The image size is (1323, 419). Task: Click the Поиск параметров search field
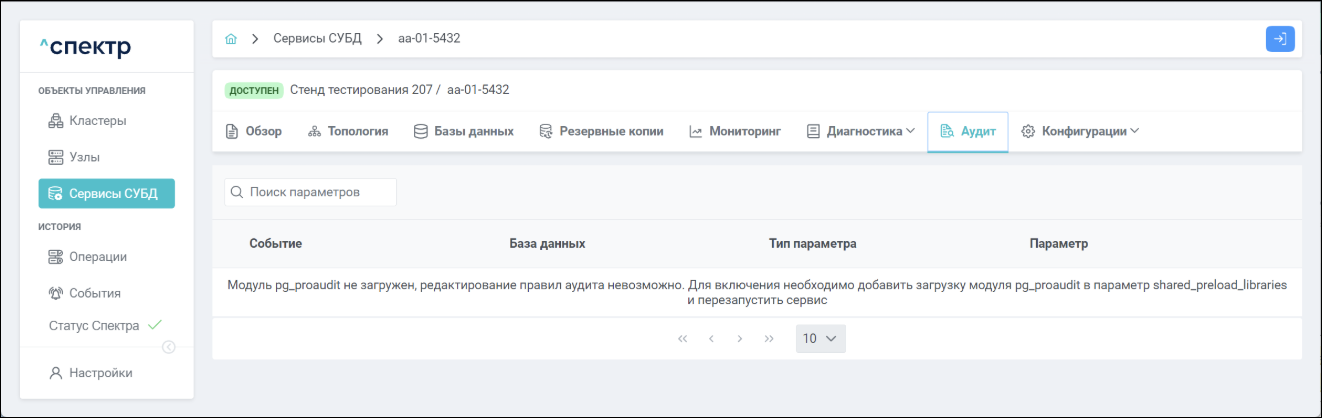click(310, 192)
